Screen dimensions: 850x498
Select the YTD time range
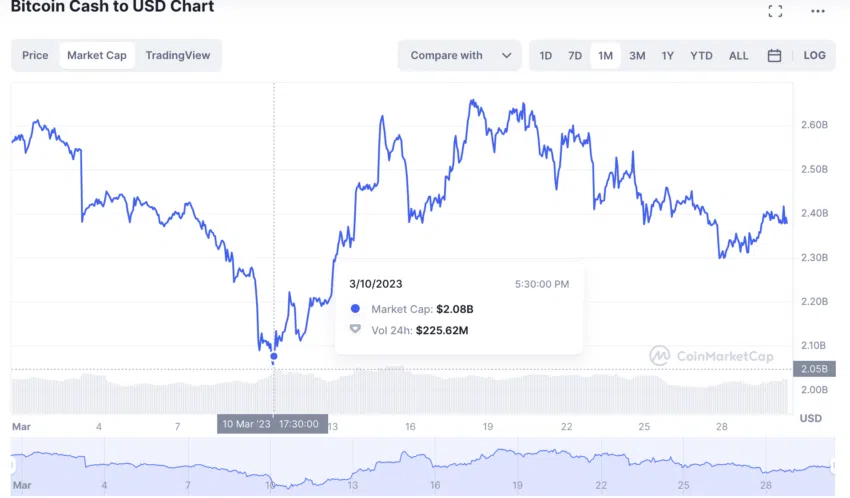pos(701,56)
